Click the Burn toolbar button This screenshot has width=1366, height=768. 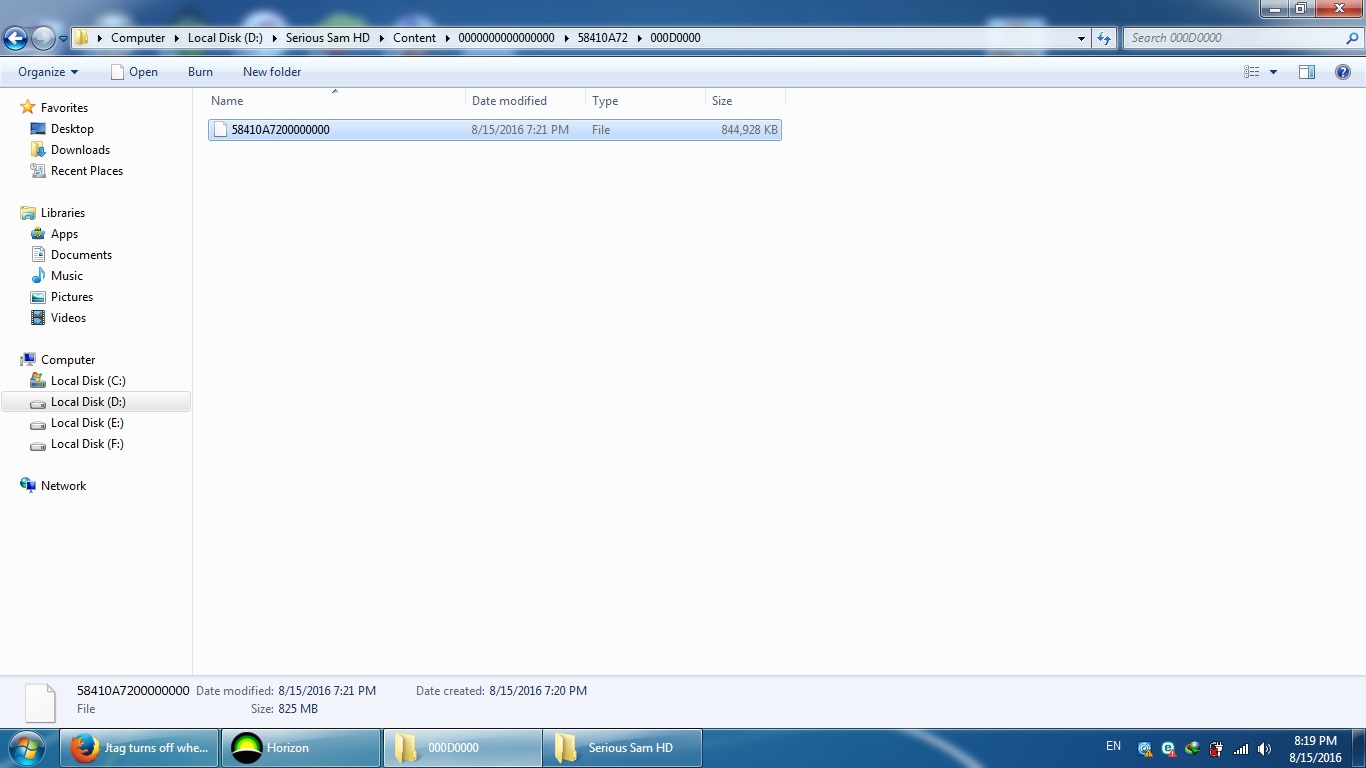(200, 72)
